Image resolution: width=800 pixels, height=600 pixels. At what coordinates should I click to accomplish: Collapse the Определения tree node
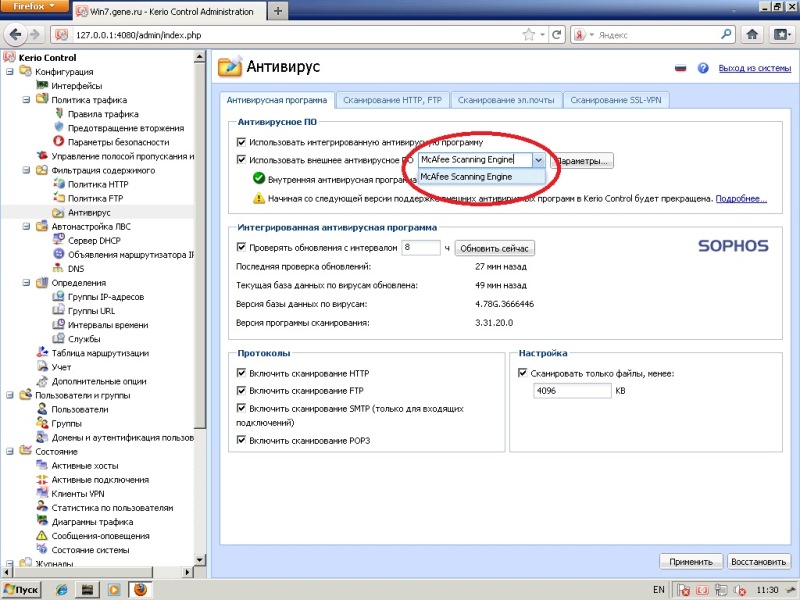pos(10,283)
